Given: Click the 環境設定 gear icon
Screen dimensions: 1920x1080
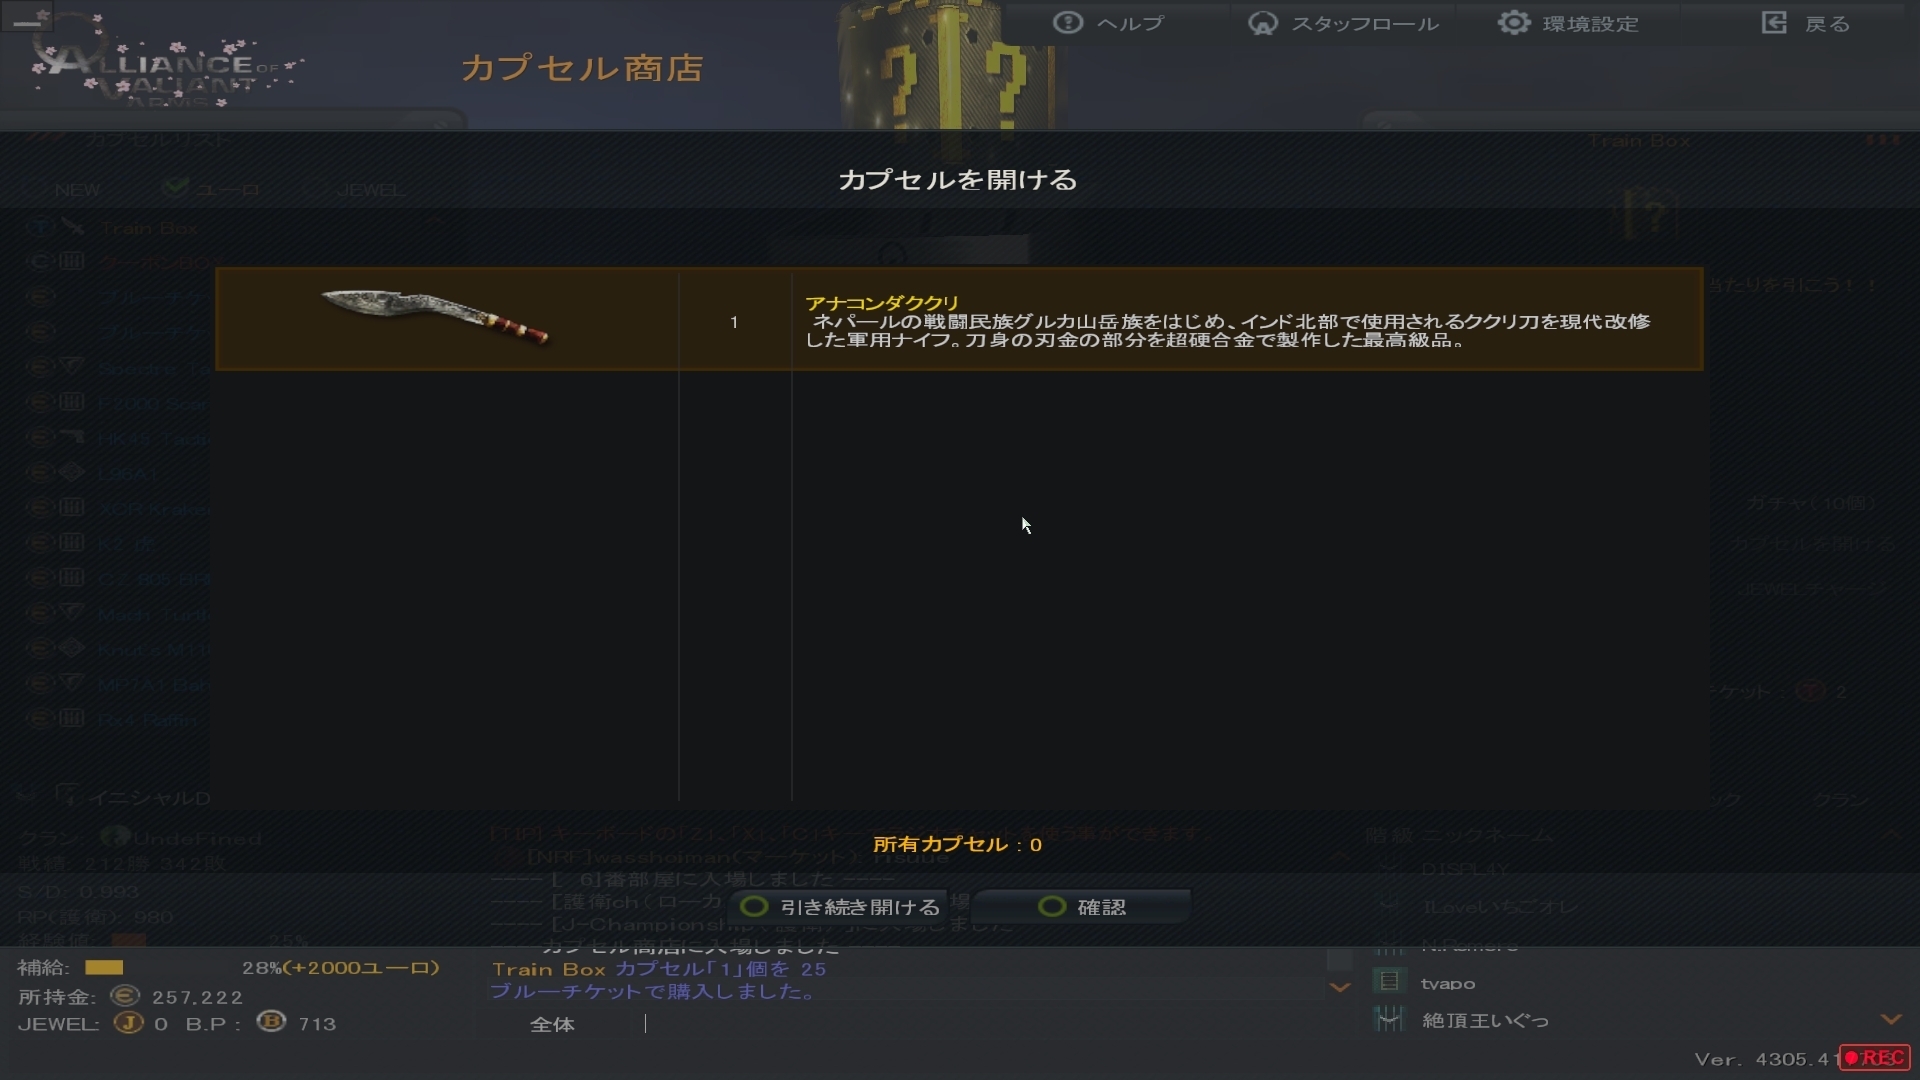Looking at the screenshot, I should (1514, 22).
